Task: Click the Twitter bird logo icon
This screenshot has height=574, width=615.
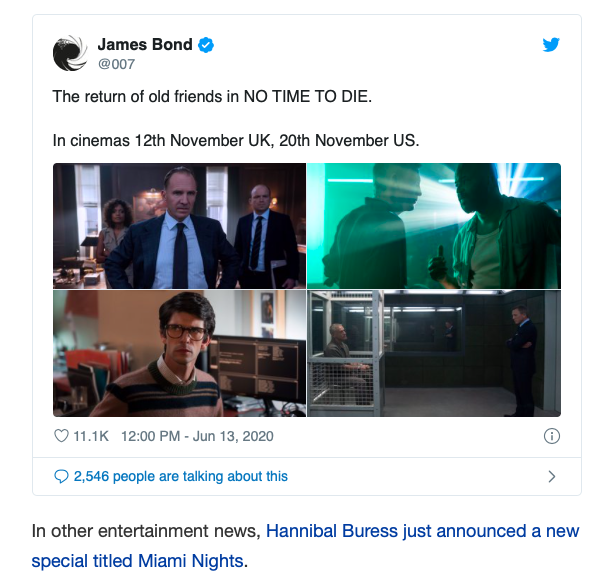Action: (551, 44)
